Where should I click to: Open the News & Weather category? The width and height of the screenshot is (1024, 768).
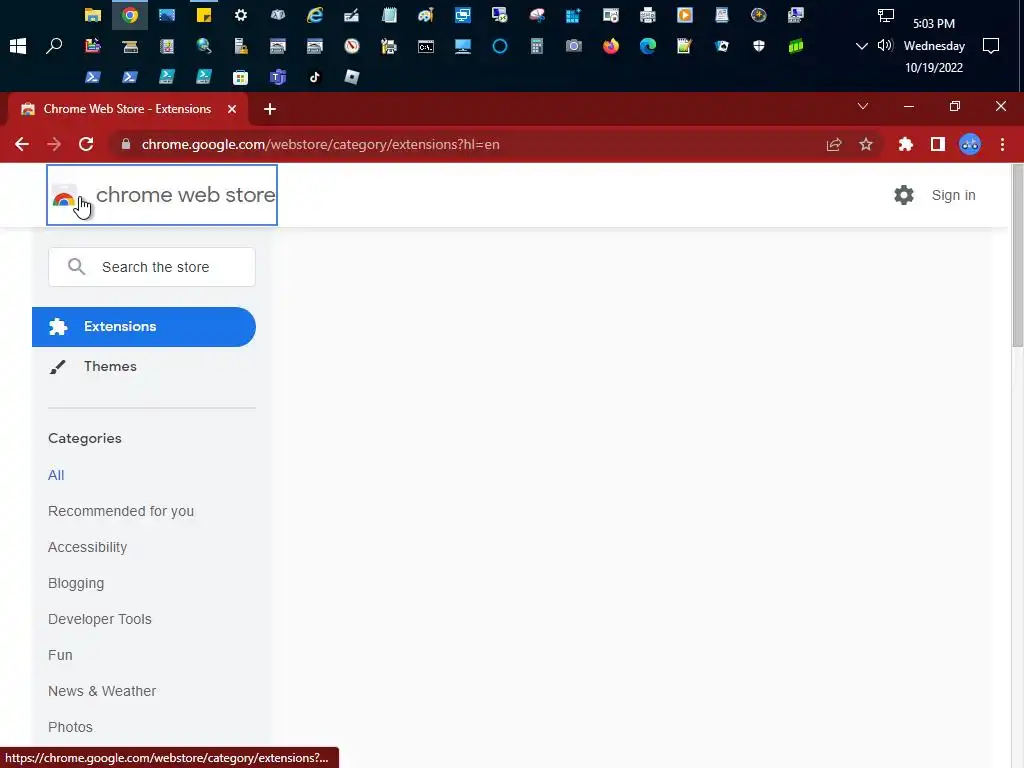point(102,691)
